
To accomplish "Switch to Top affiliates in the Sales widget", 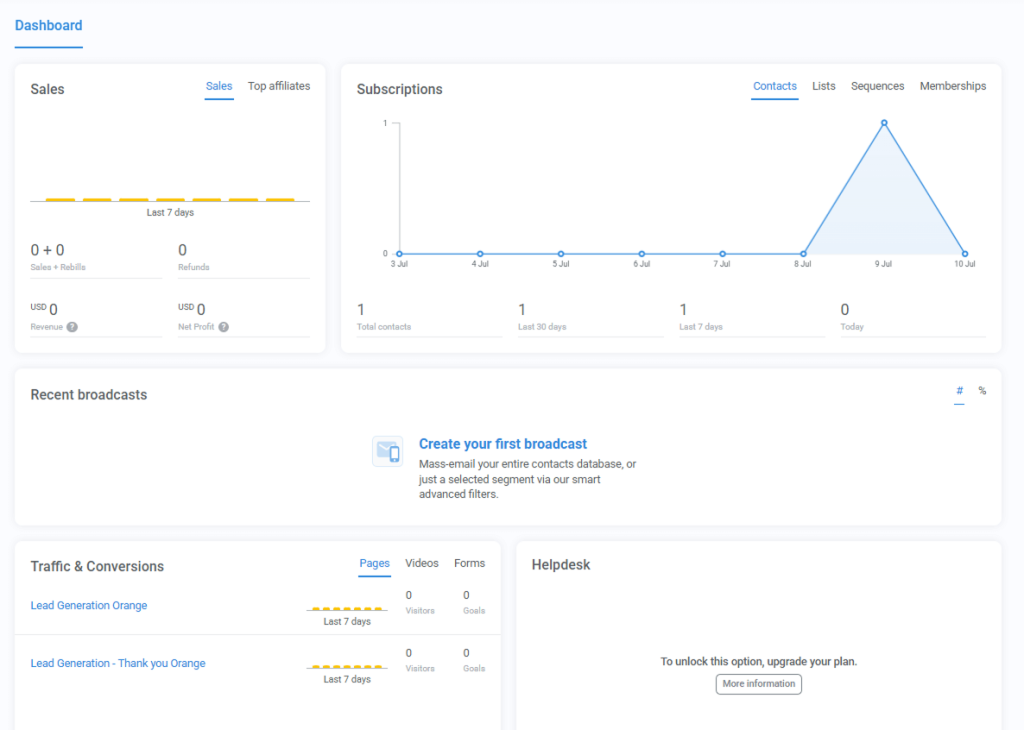I will pos(279,86).
